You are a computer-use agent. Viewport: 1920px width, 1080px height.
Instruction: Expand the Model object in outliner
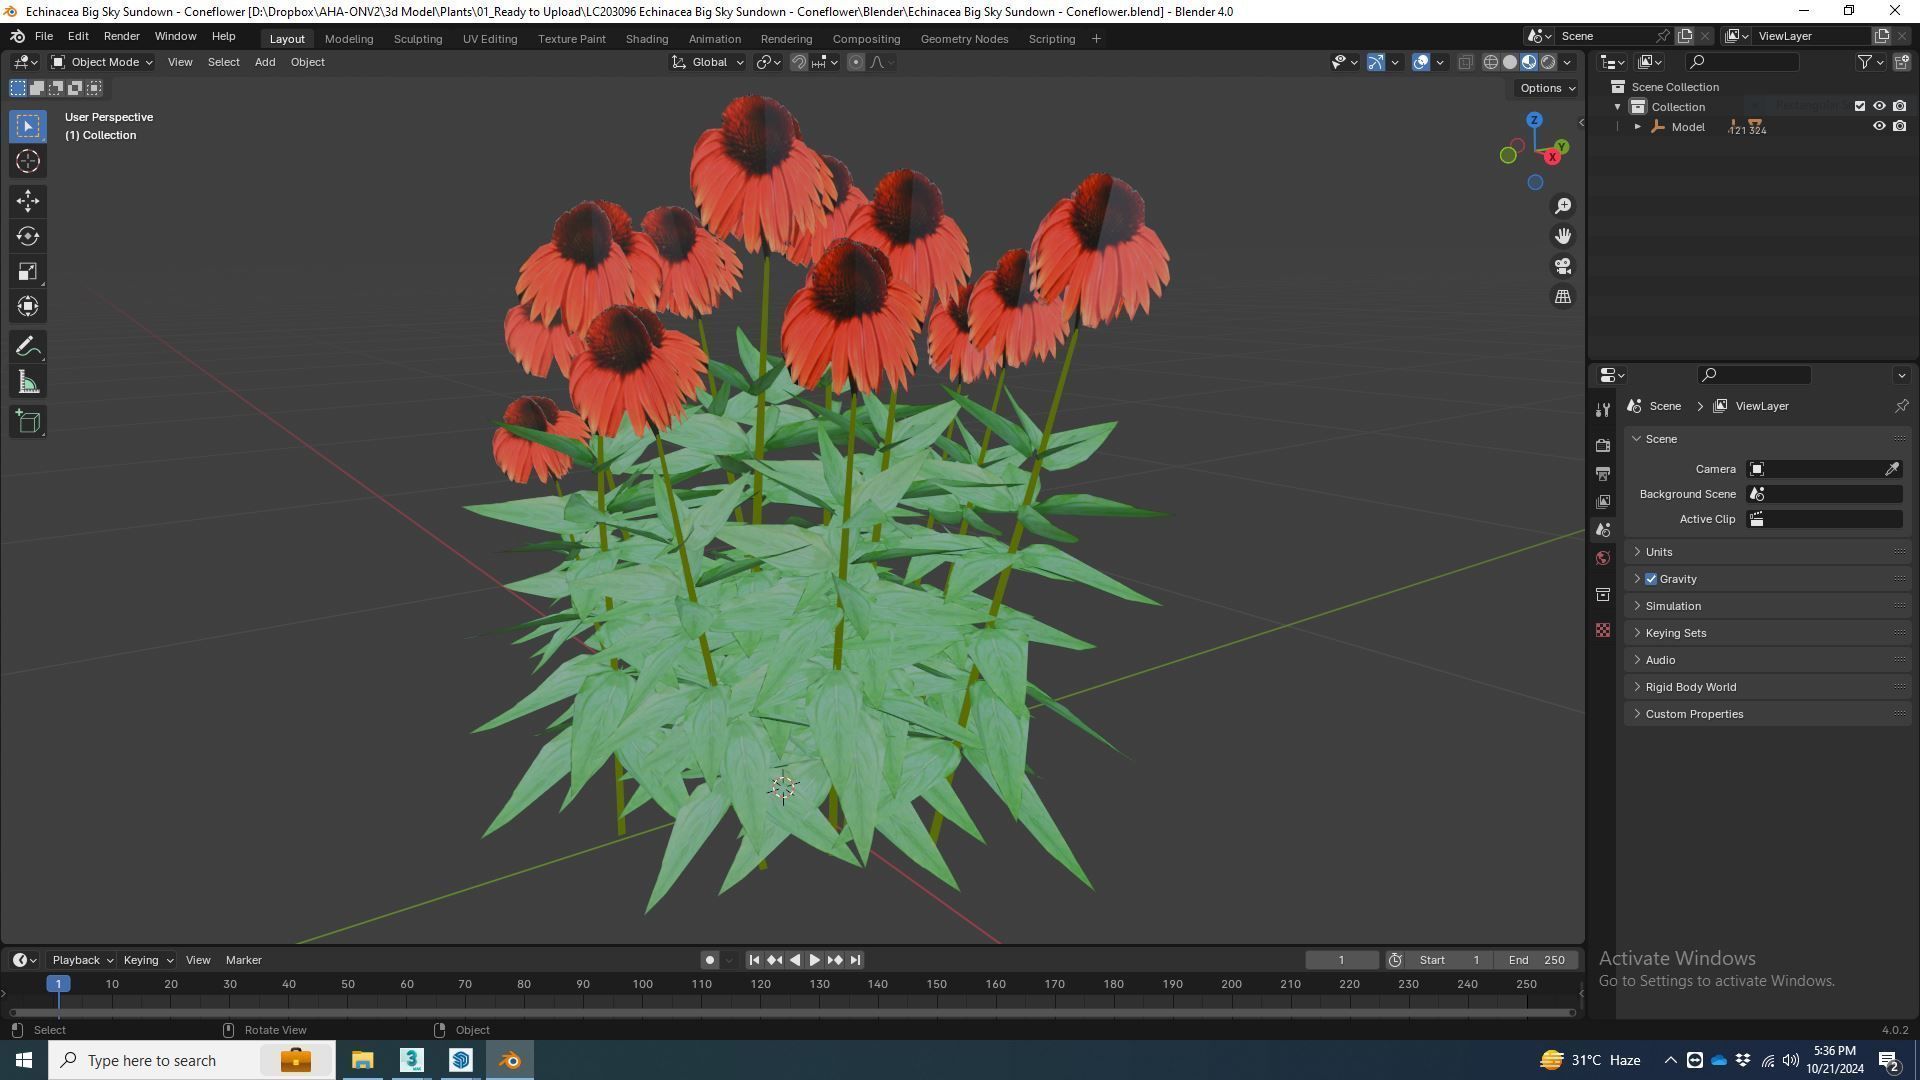pos(1638,127)
